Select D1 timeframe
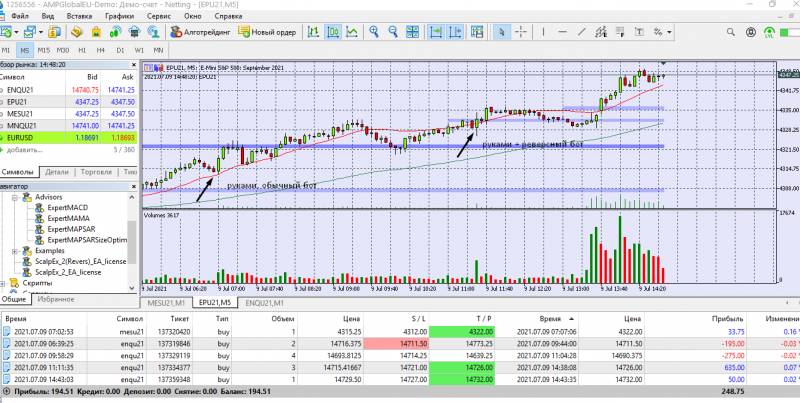The height and width of the screenshot is (403, 800). coord(120,51)
